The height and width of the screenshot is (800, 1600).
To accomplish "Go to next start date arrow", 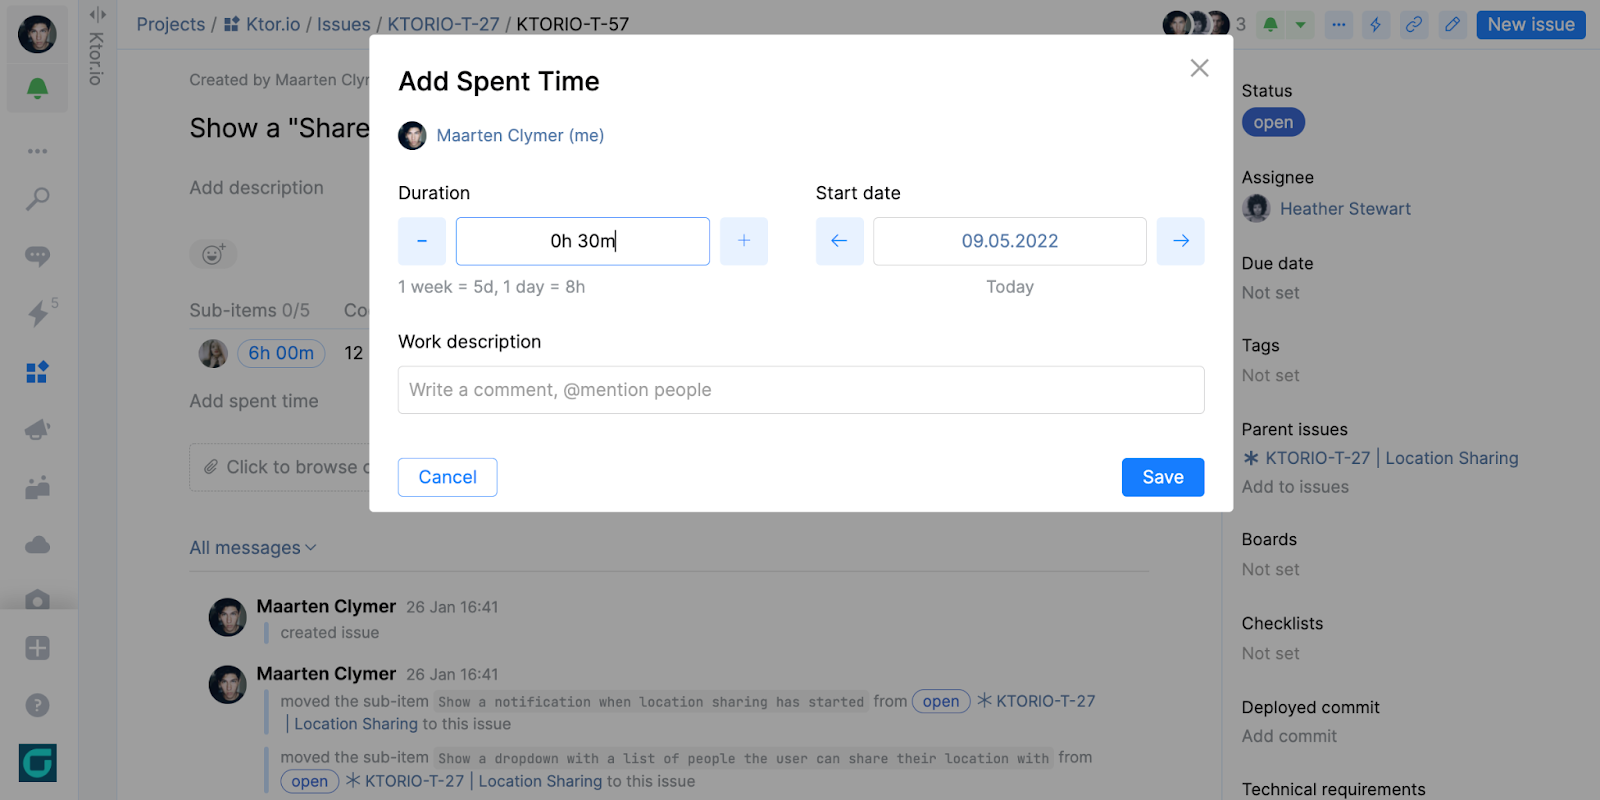I will [x=1180, y=241].
